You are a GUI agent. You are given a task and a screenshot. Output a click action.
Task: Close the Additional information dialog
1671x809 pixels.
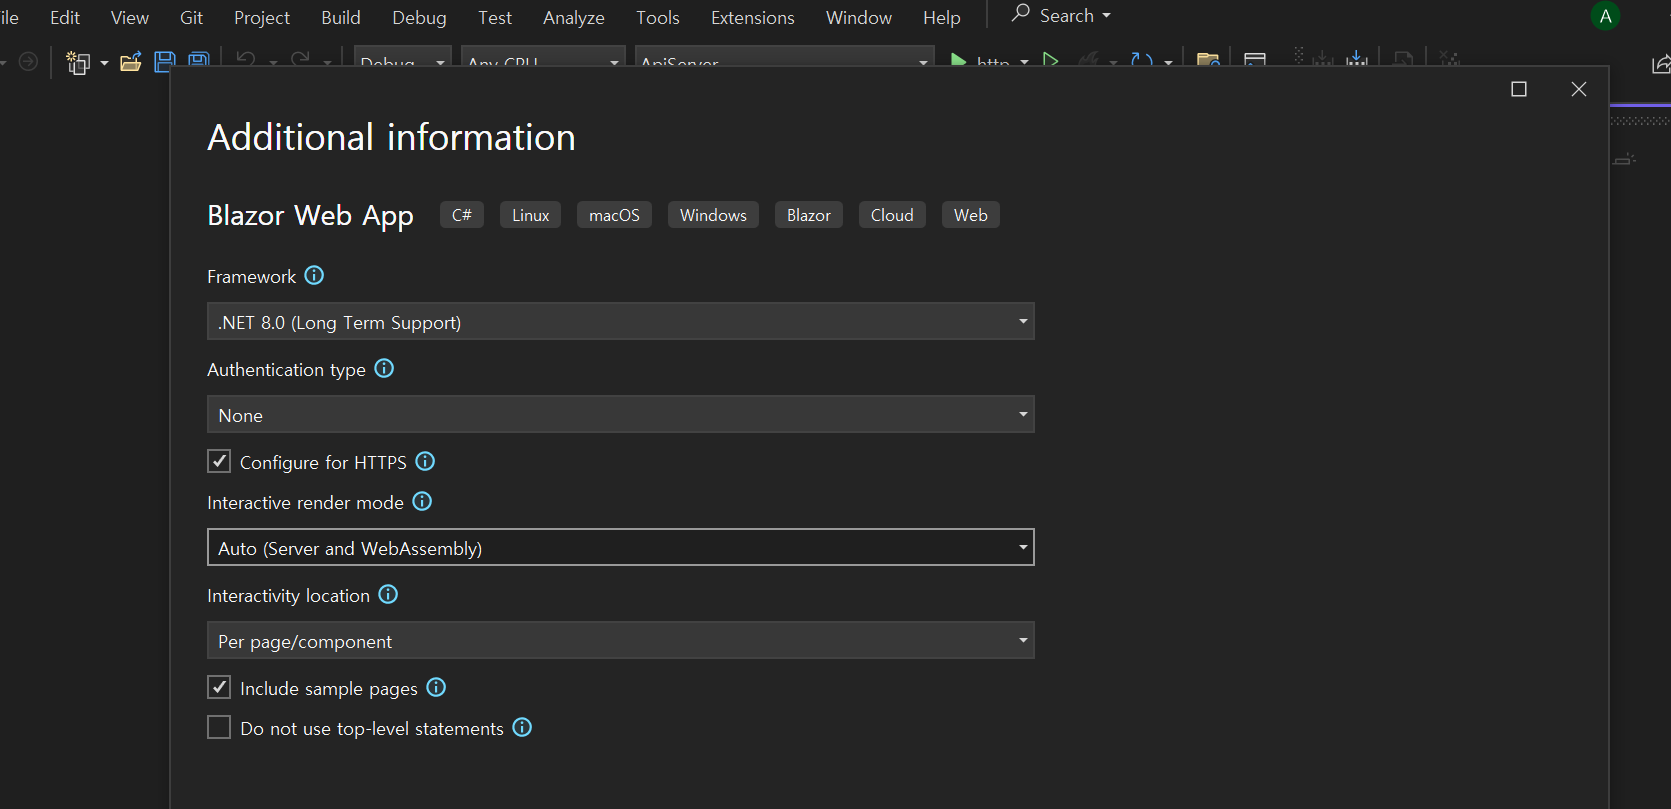(x=1579, y=89)
